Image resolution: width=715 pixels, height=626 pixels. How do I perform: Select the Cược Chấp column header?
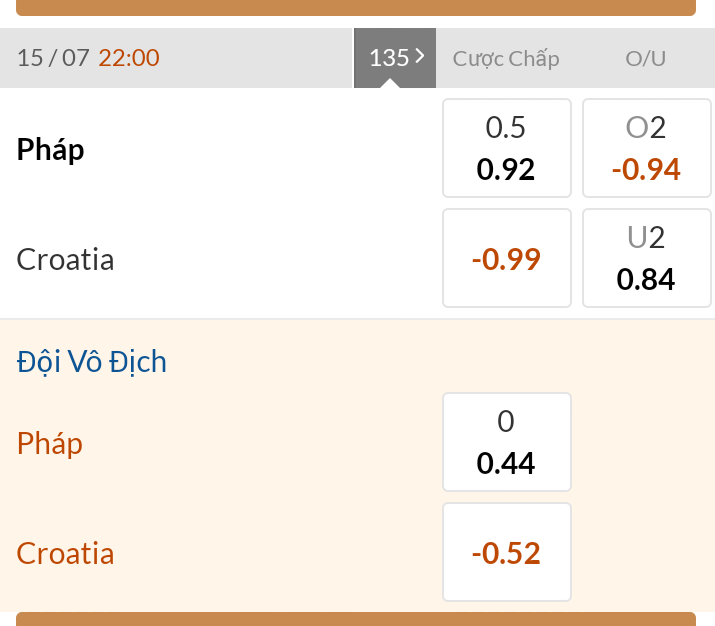point(506,58)
